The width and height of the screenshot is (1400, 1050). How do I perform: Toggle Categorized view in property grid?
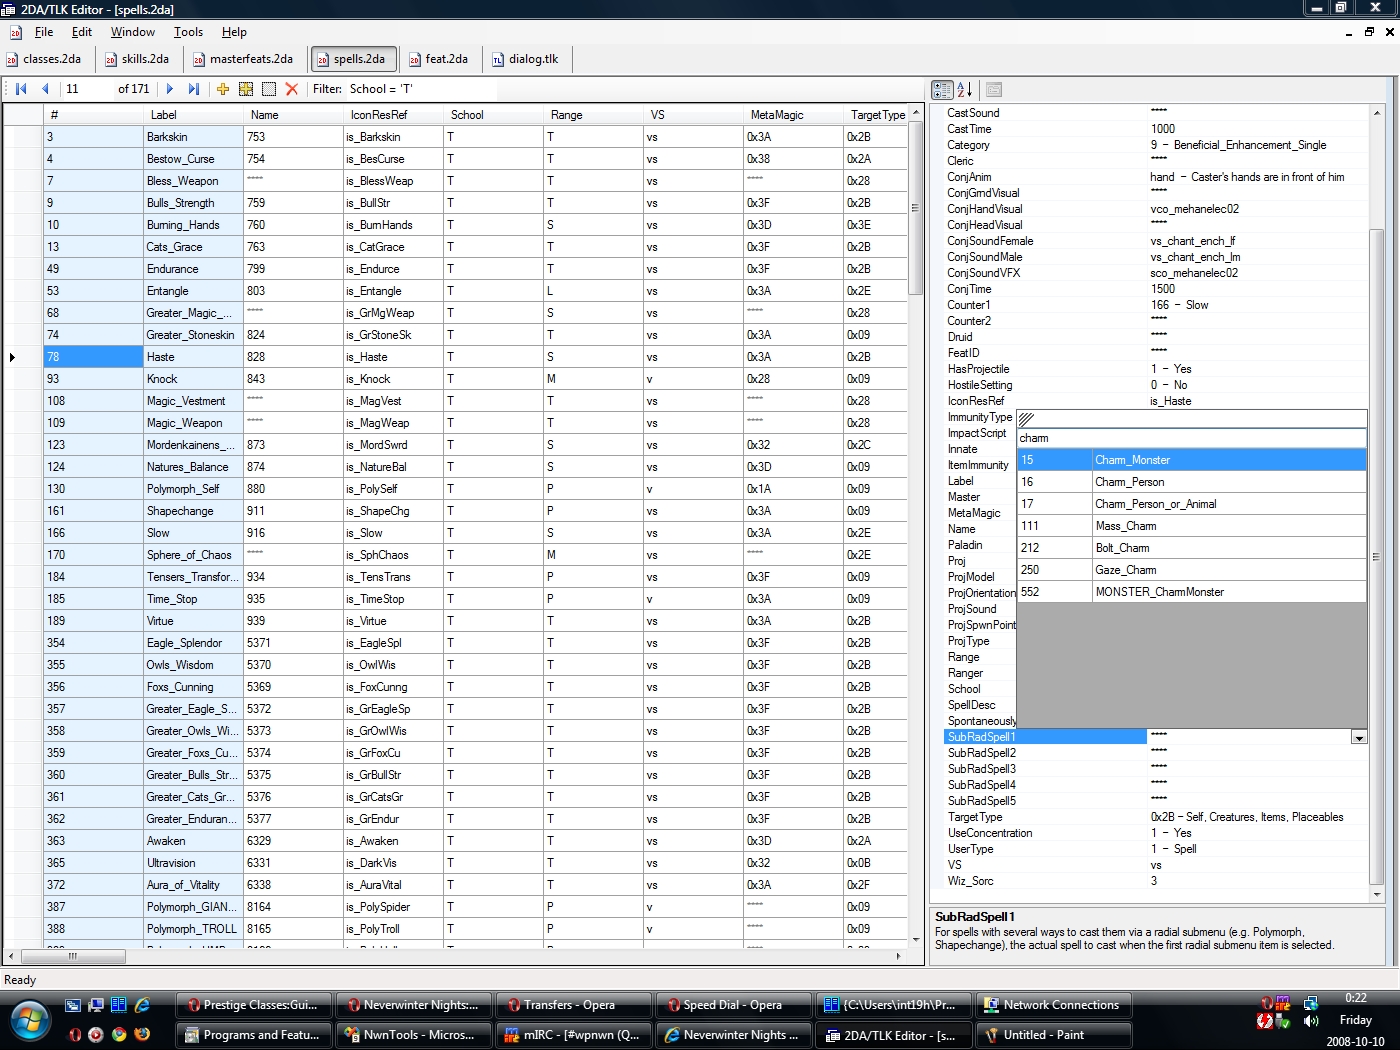click(x=942, y=90)
